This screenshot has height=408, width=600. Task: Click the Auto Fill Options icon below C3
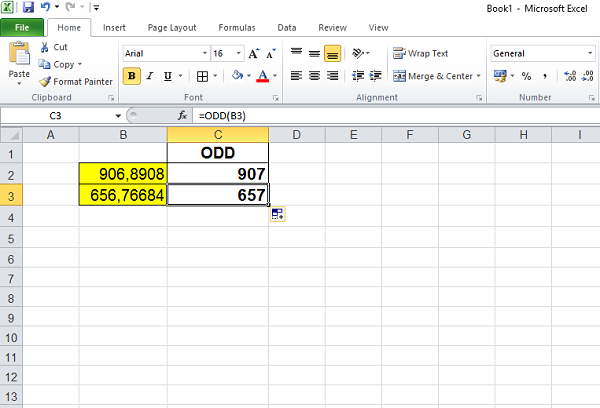277,213
